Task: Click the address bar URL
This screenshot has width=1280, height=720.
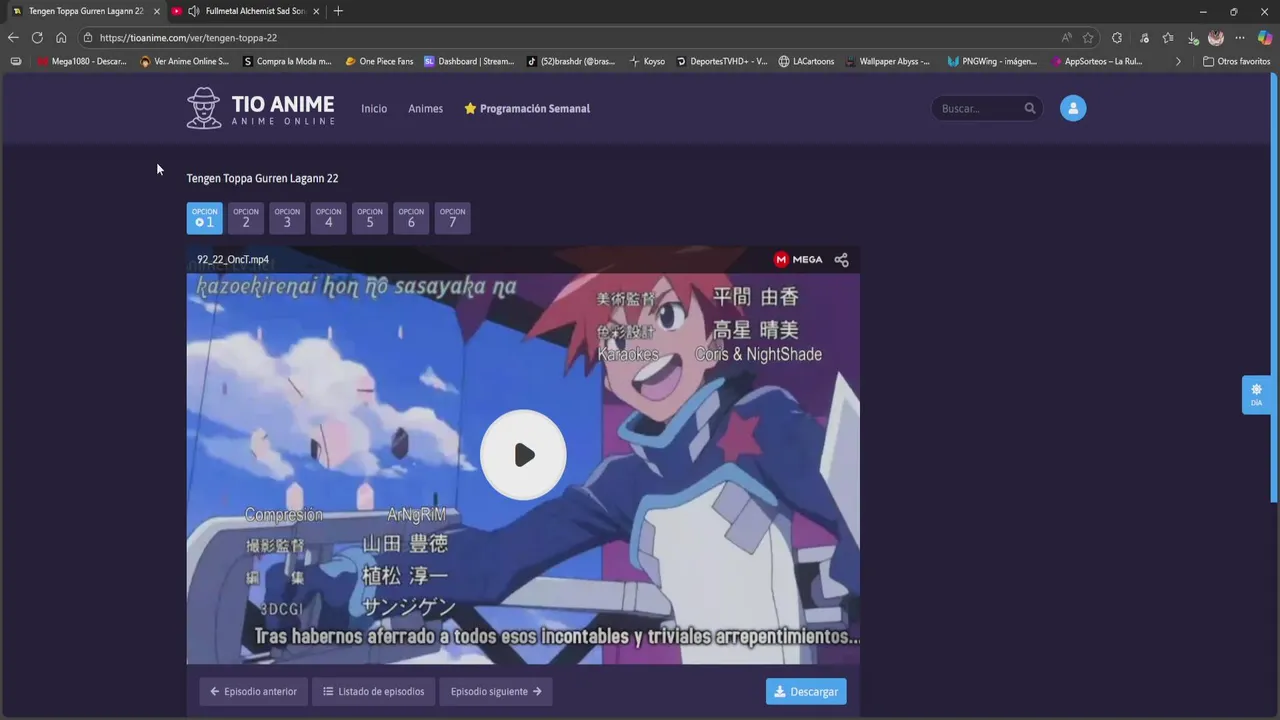Action: coord(188,38)
